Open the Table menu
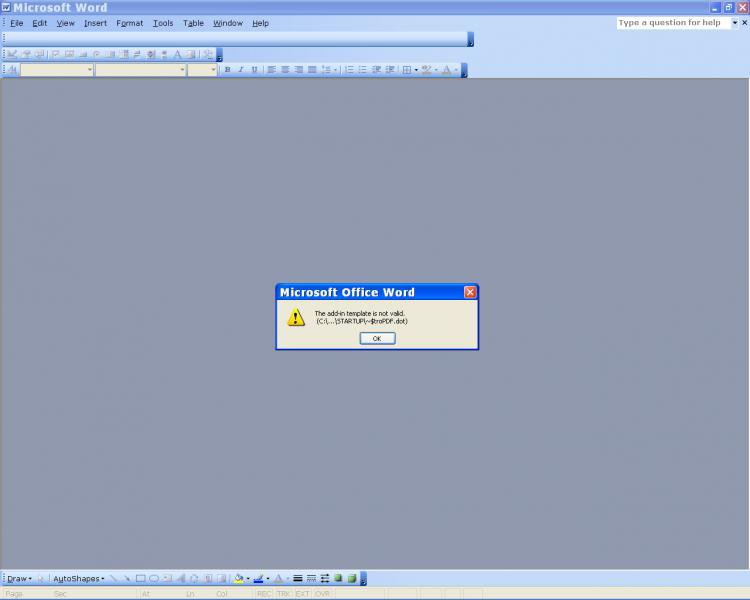 point(193,23)
